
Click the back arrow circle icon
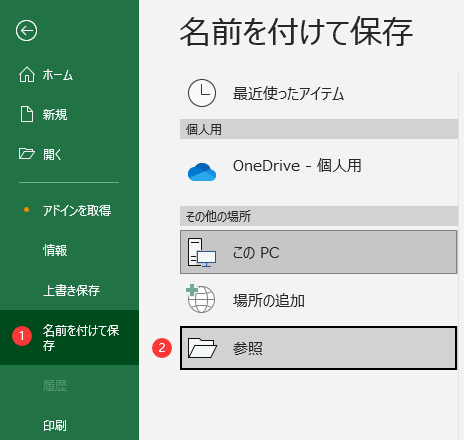point(26,31)
